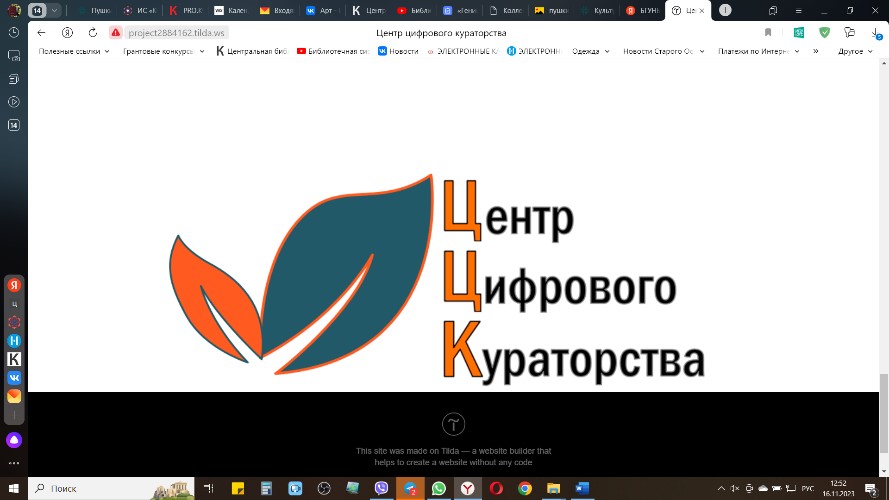Open the green translator extension icon

pyautogui.click(x=799, y=33)
